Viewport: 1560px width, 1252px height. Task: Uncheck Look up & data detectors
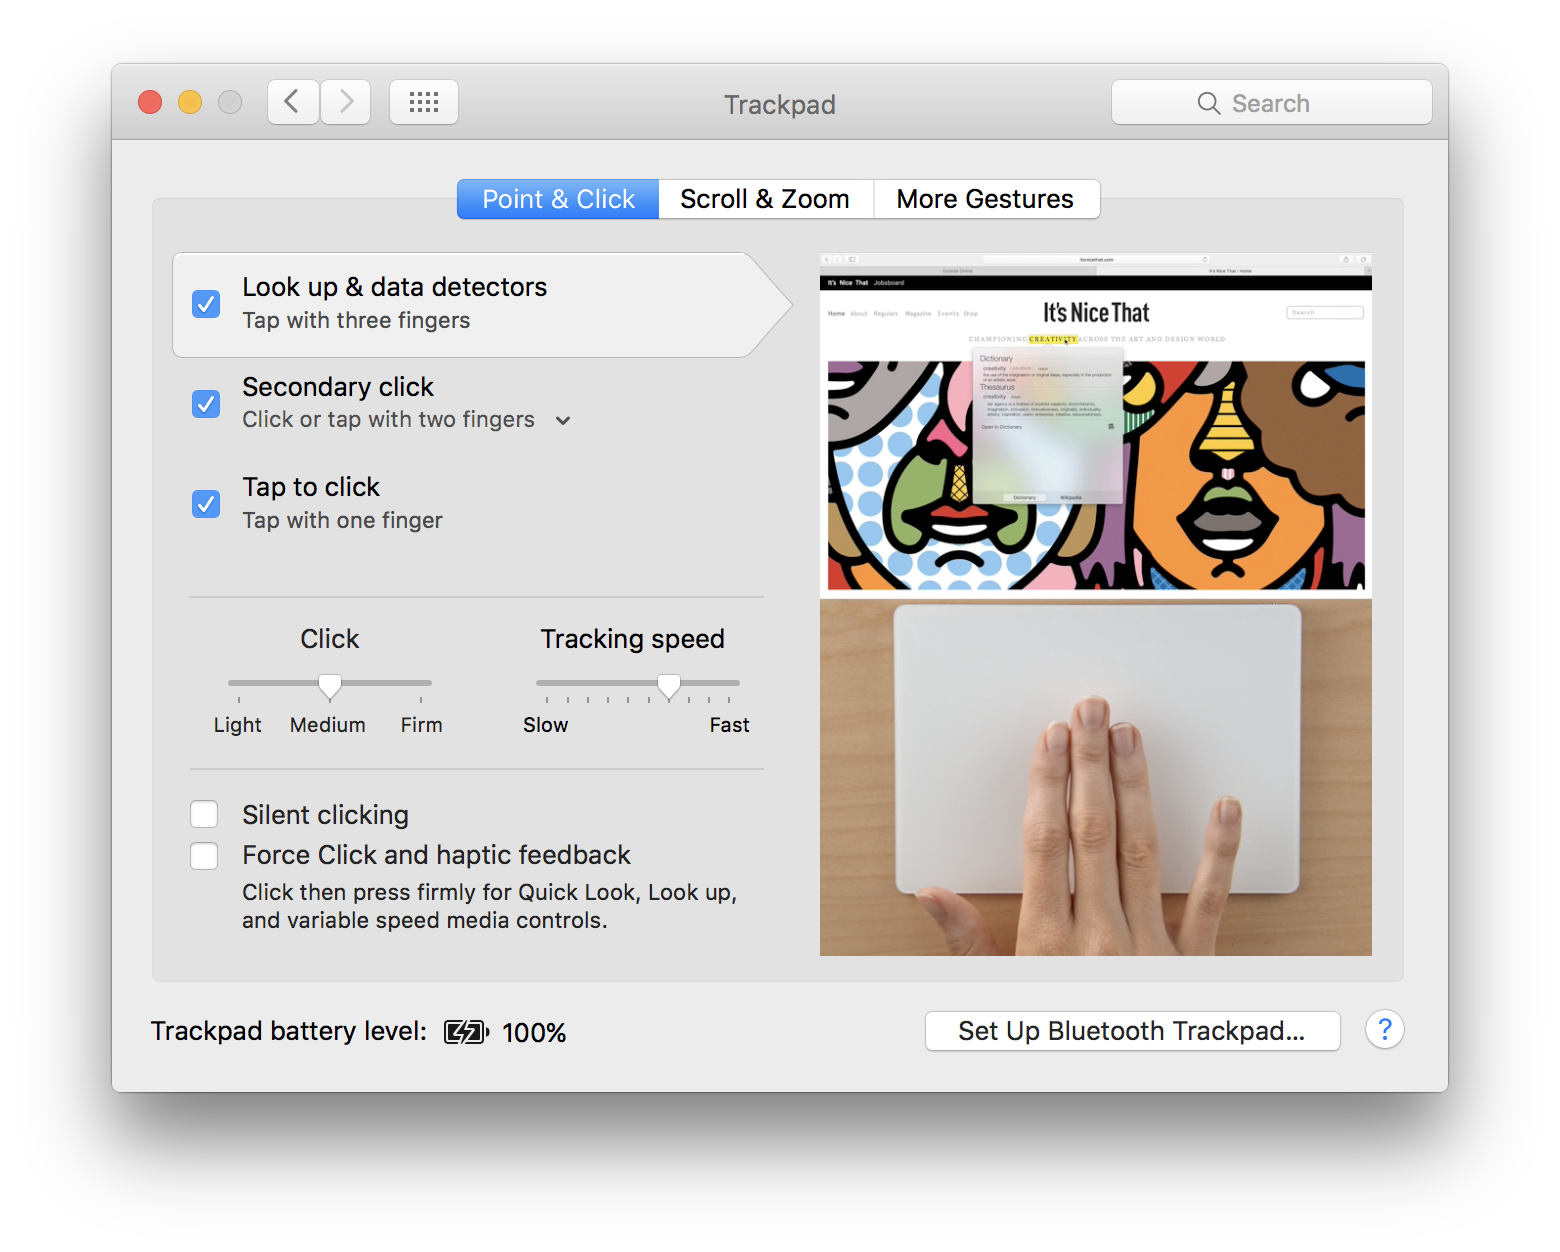coord(206,304)
